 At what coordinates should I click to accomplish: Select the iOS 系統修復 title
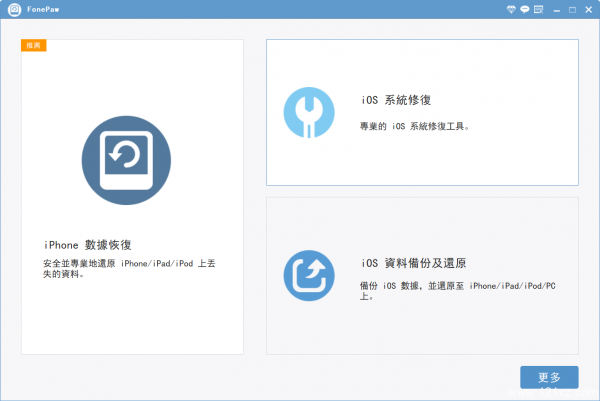pos(396,100)
